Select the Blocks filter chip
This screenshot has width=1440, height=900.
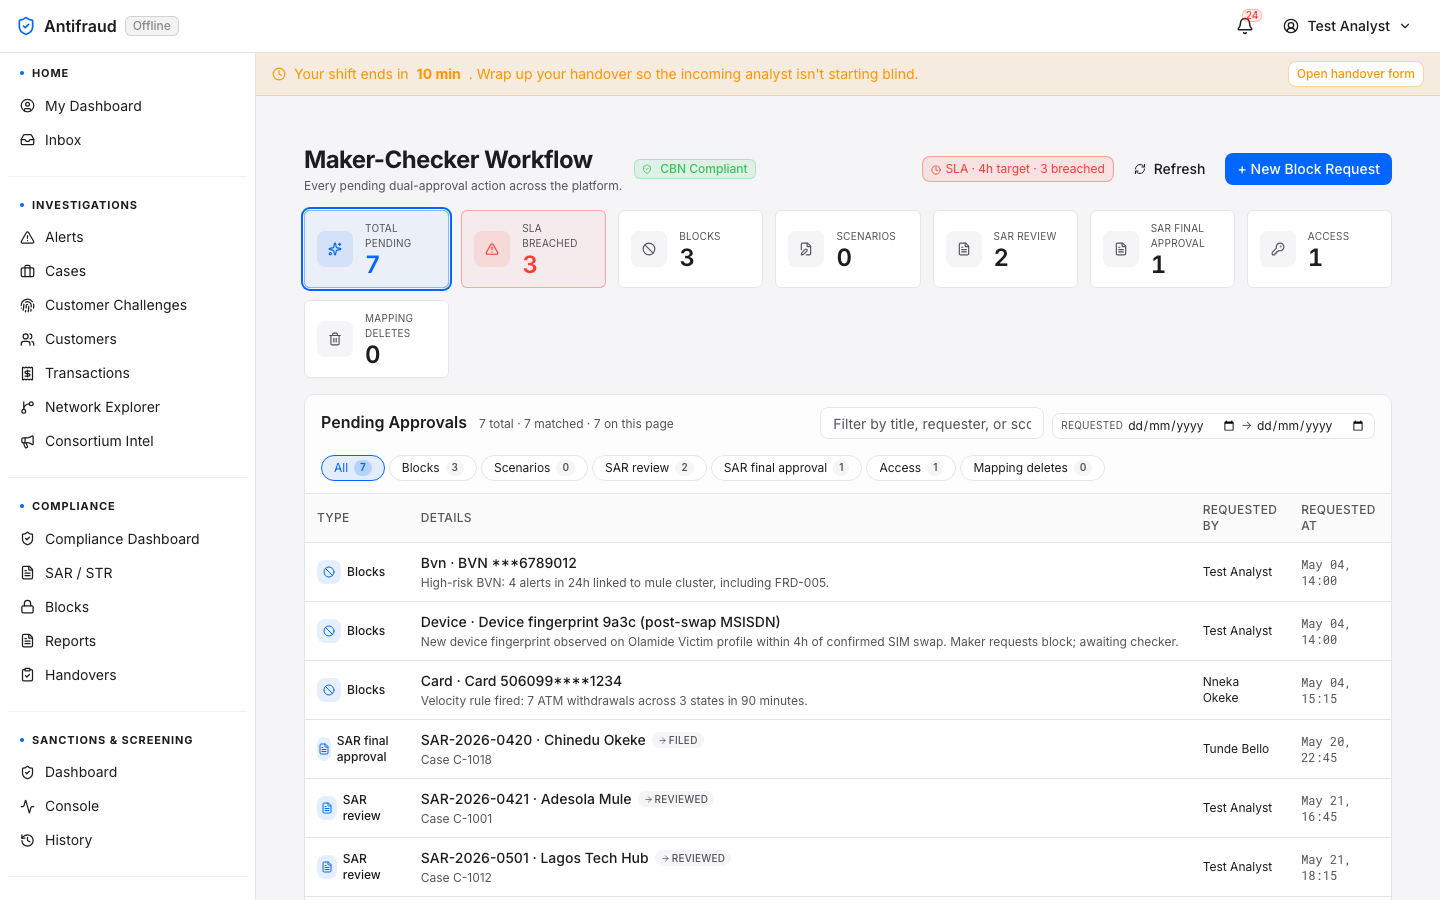tap(432, 468)
